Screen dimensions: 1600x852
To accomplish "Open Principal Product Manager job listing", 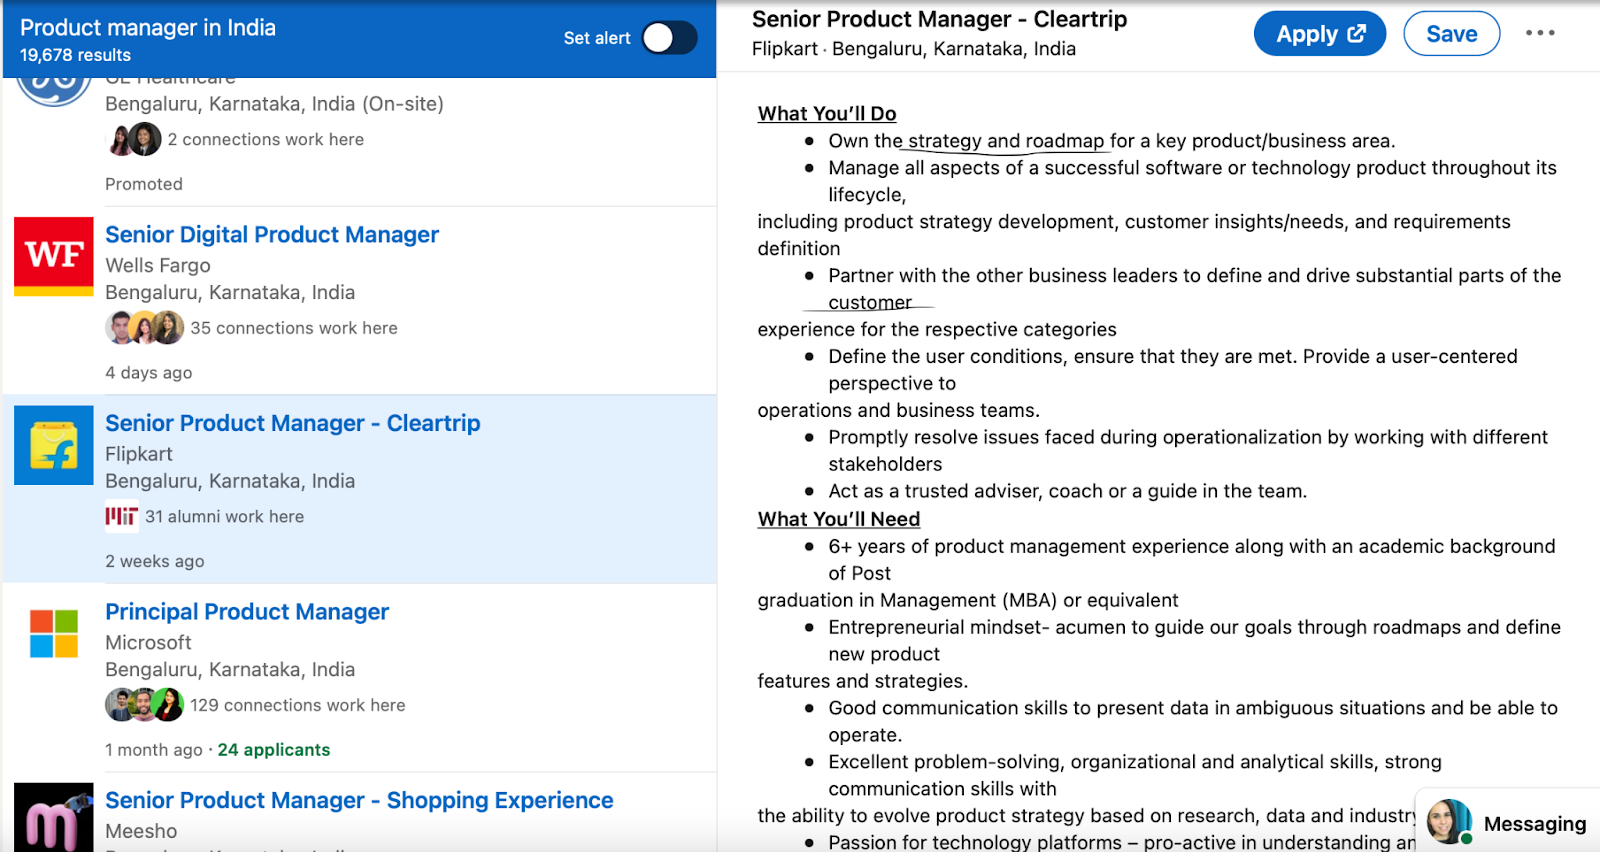I will click(247, 612).
